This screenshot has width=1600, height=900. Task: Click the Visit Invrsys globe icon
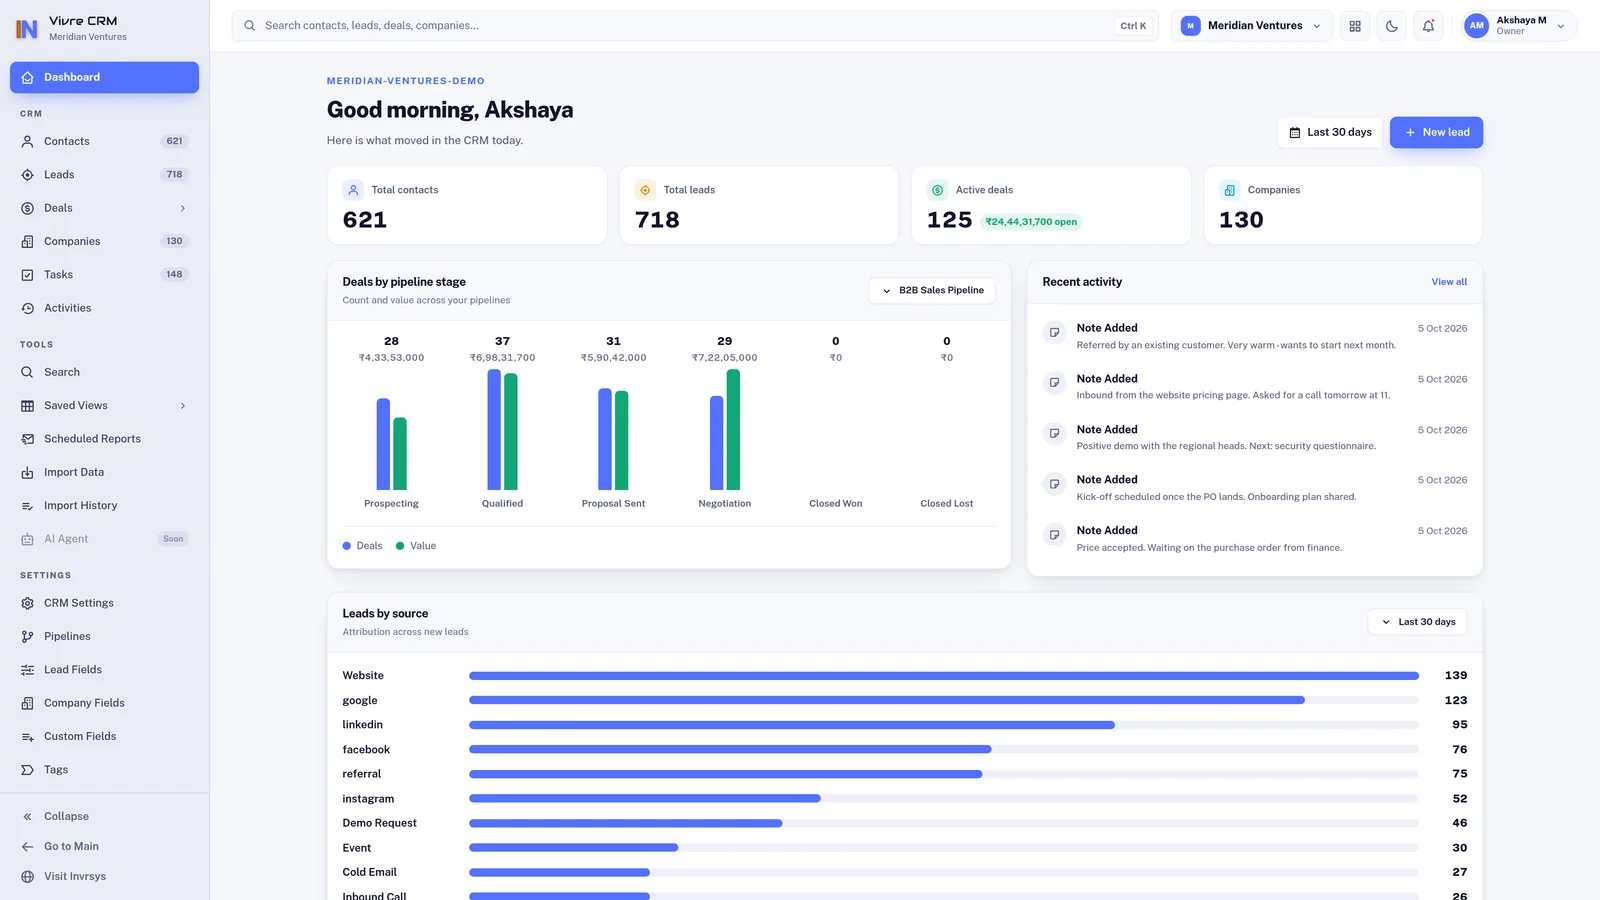click(x=28, y=876)
